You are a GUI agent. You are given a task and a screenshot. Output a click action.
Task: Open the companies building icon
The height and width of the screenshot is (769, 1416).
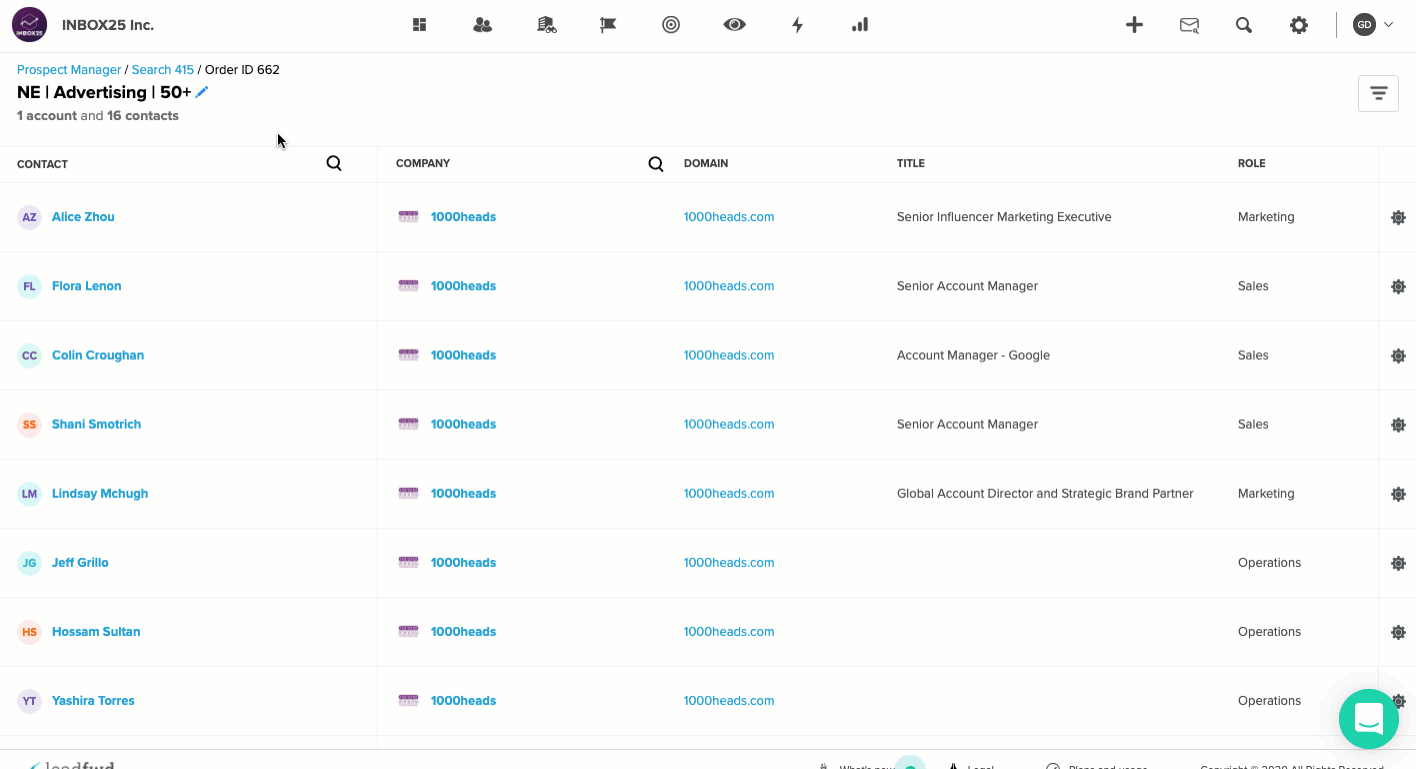(x=546, y=25)
